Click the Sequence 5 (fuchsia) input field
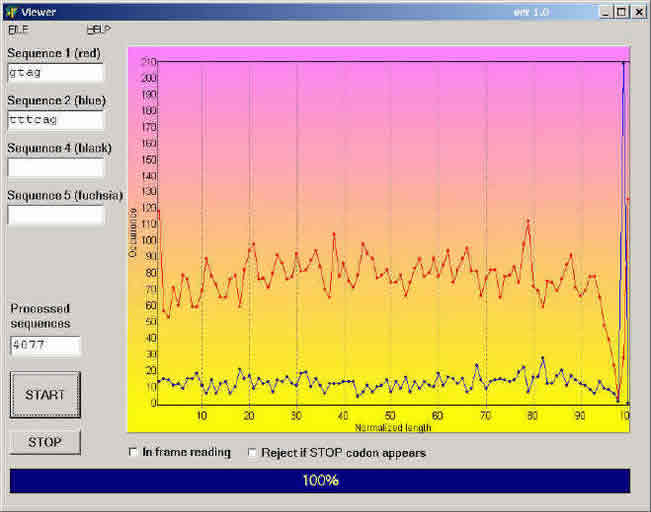 click(55, 215)
